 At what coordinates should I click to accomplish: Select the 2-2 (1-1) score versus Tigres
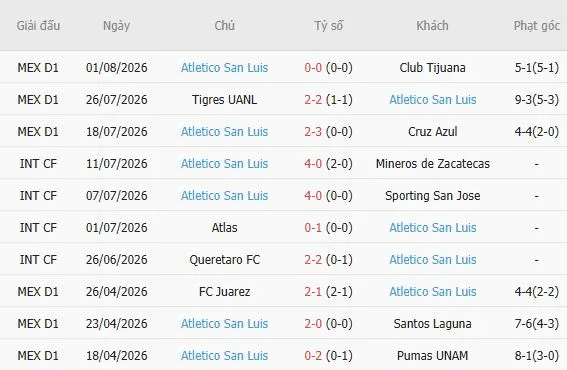328,99
